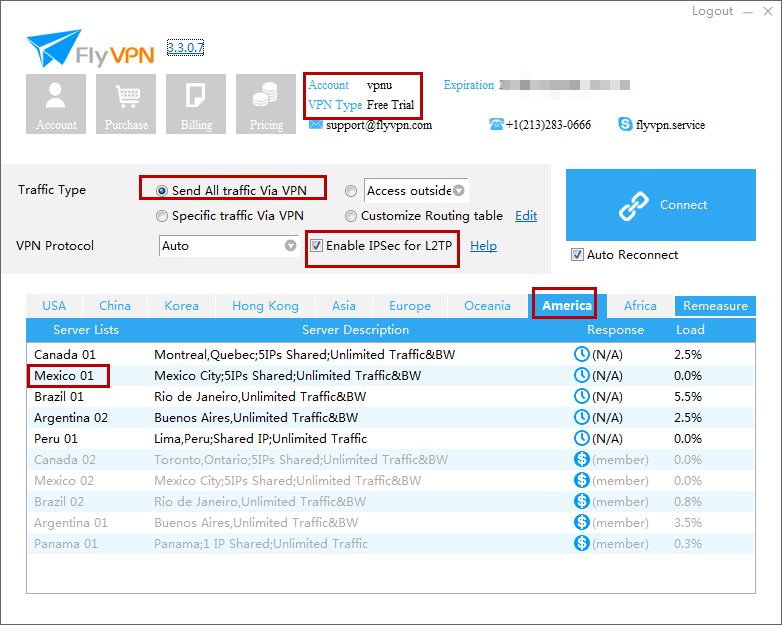Click the support@flyvpn.com email text
The height and width of the screenshot is (625, 782).
pos(379,125)
